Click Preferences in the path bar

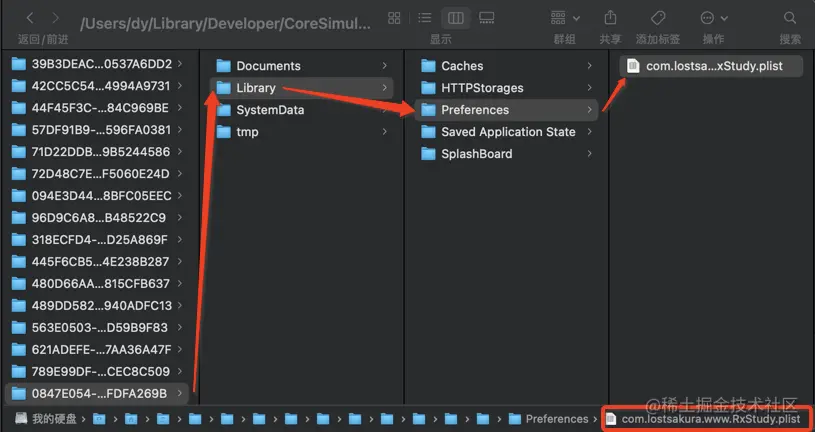pos(556,419)
